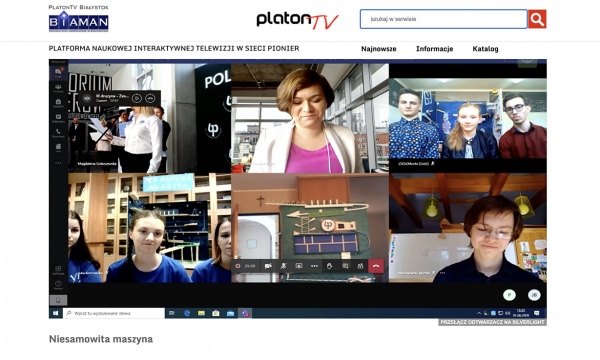This screenshot has height=360, width=600.
Task: Click the PlatonTV logo
Action: click(x=297, y=20)
